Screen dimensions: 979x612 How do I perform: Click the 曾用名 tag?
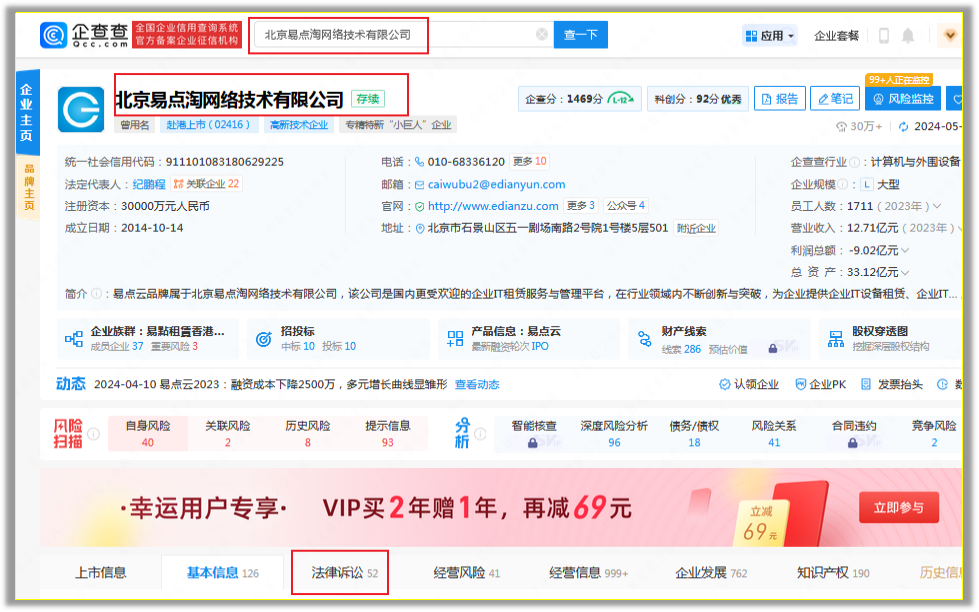click(x=134, y=125)
